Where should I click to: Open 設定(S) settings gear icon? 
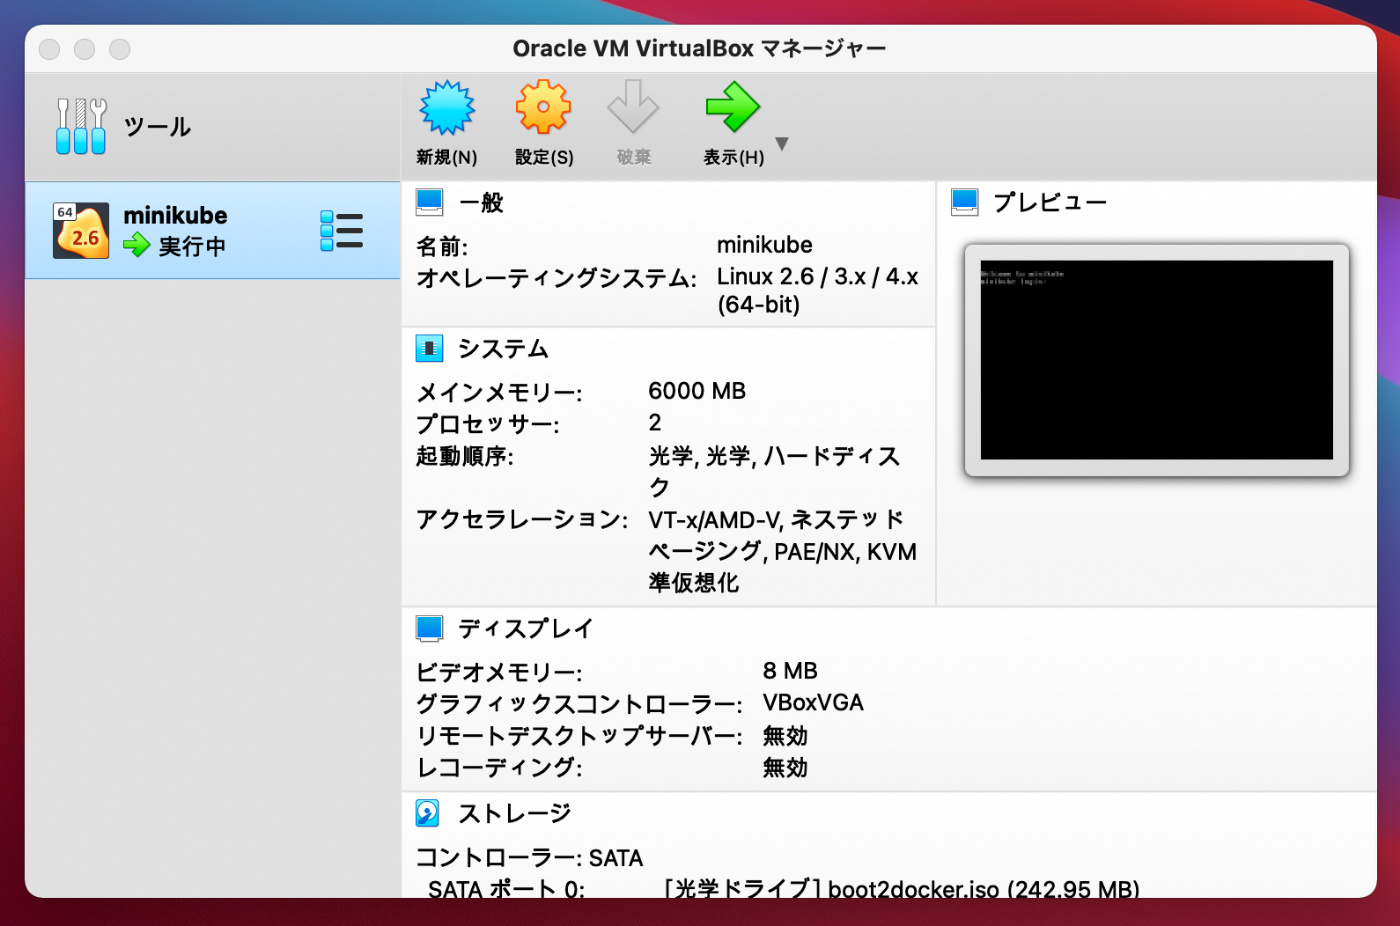[543, 108]
